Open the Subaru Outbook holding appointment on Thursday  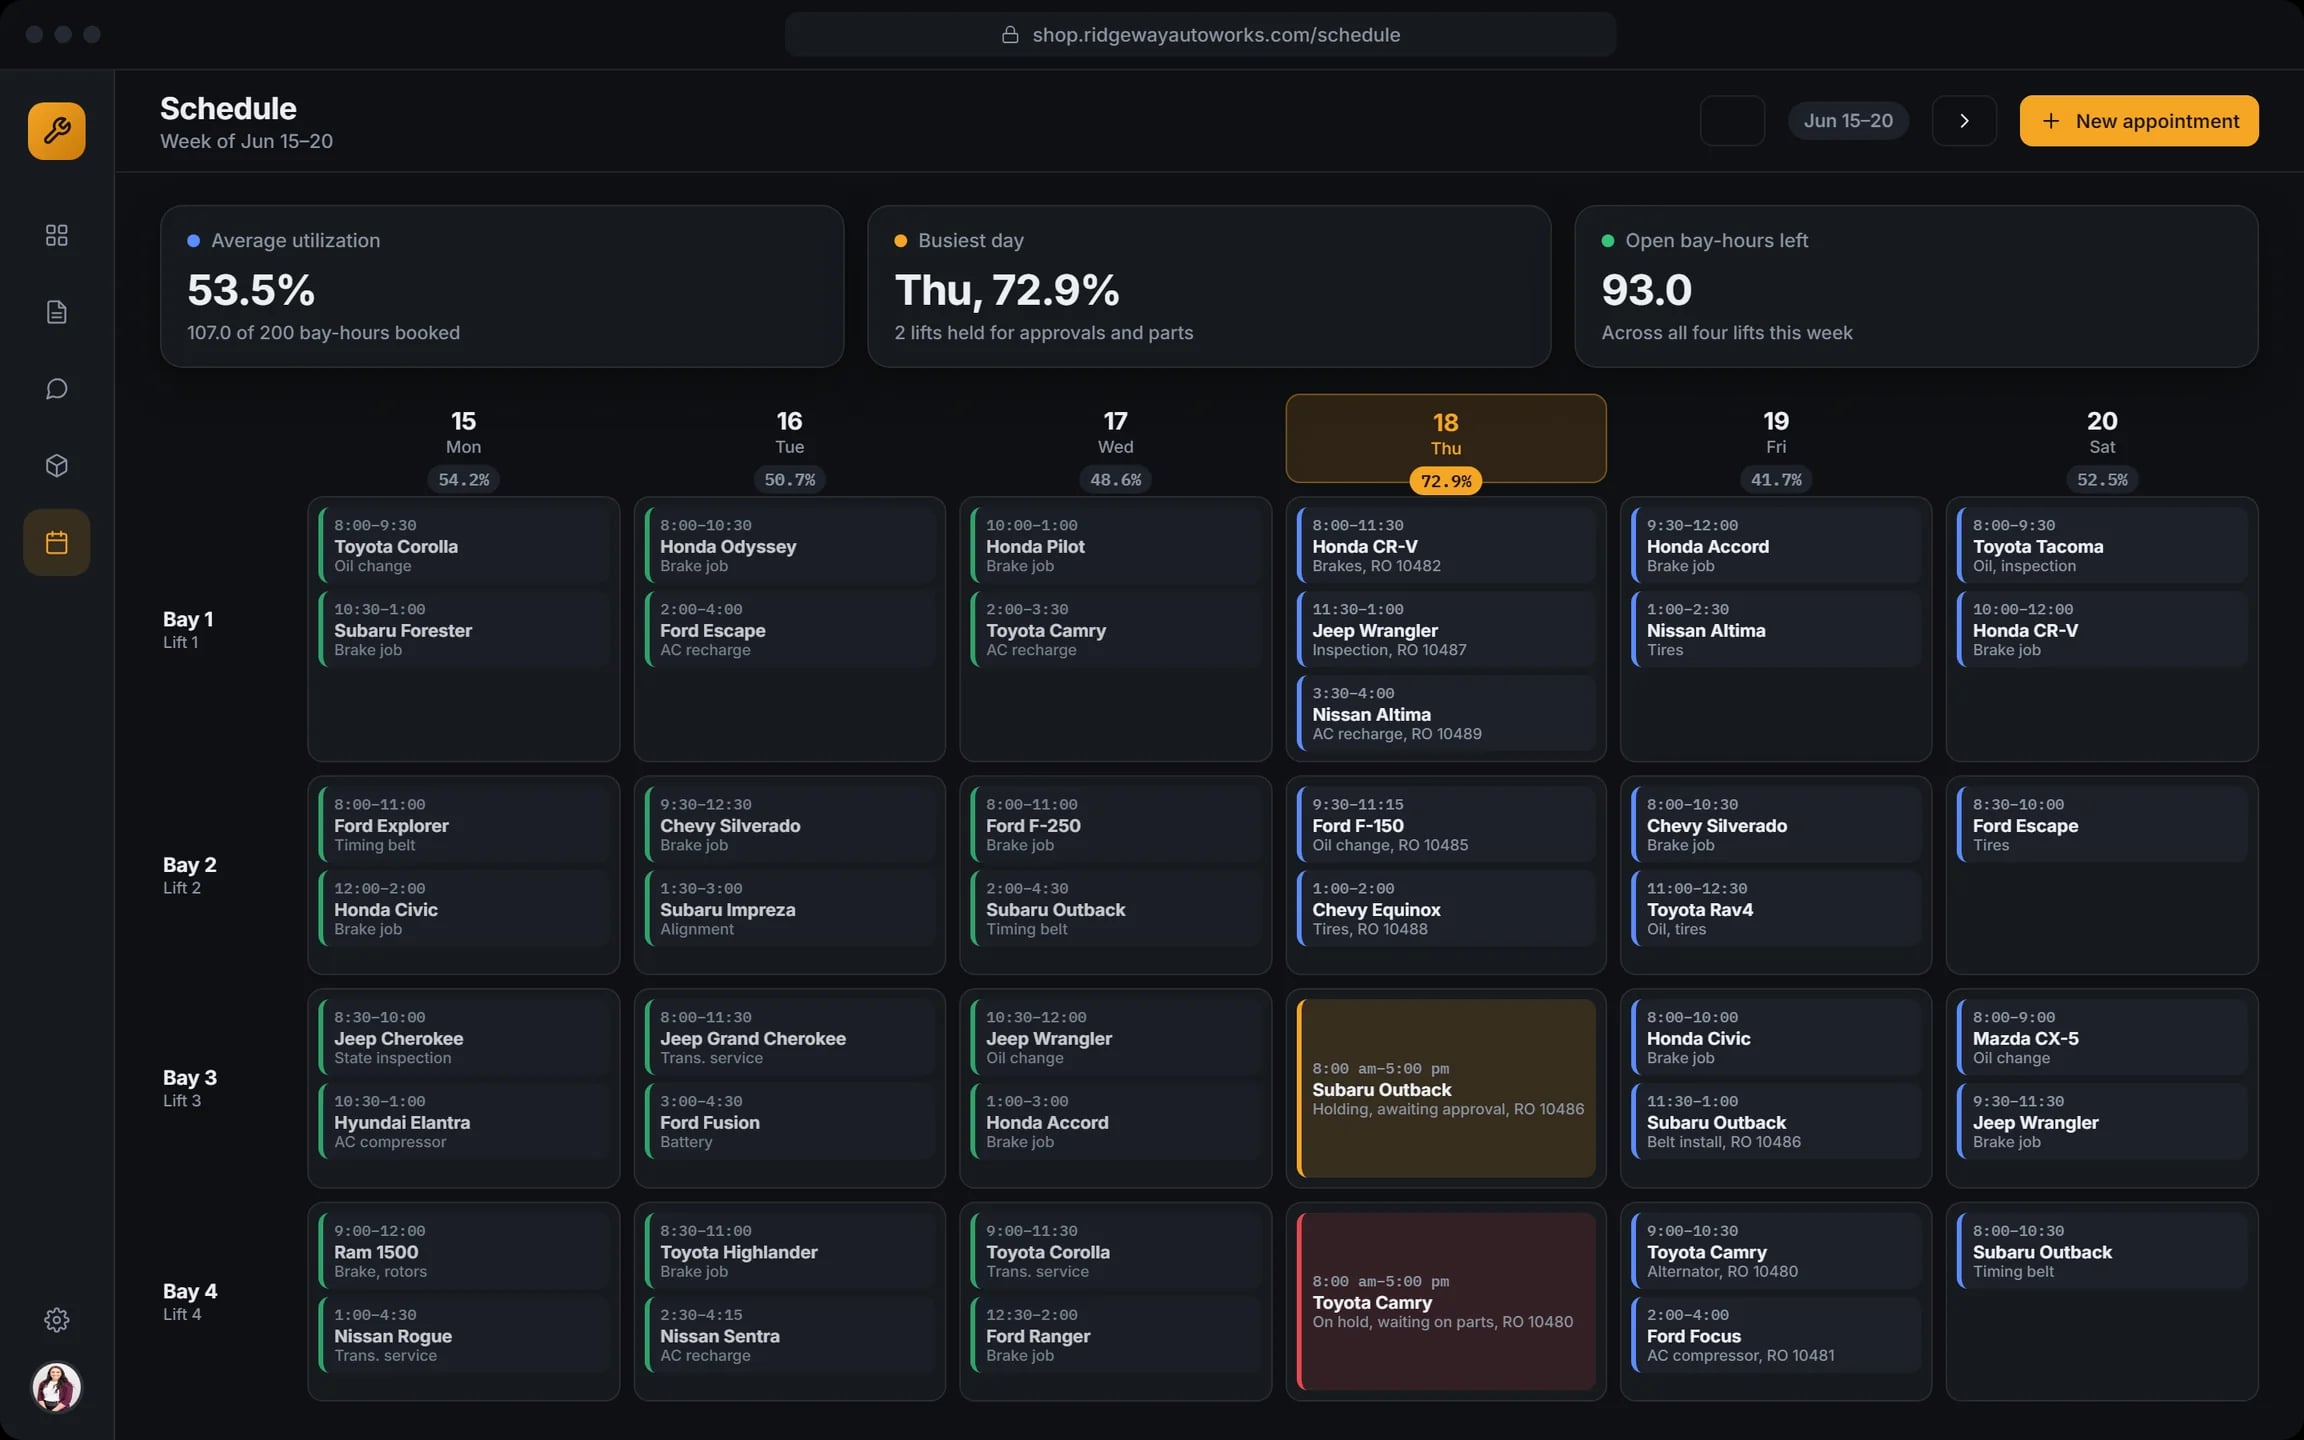pos(1446,1088)
